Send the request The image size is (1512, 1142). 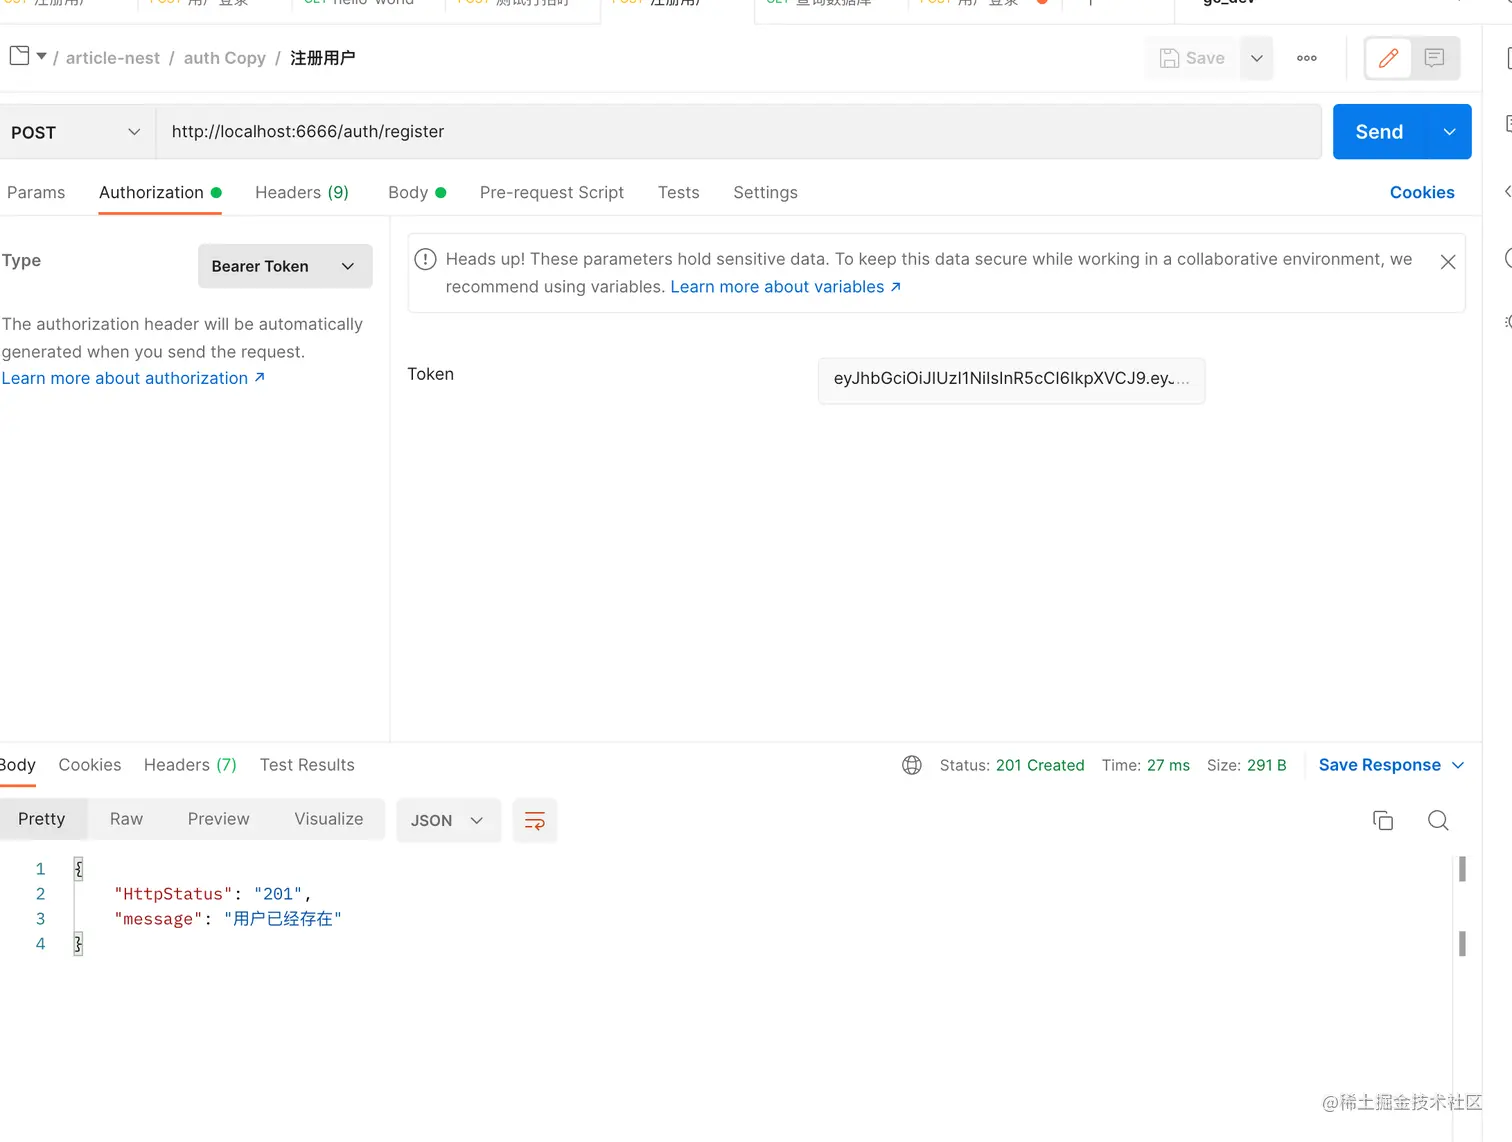[1379, 132]
